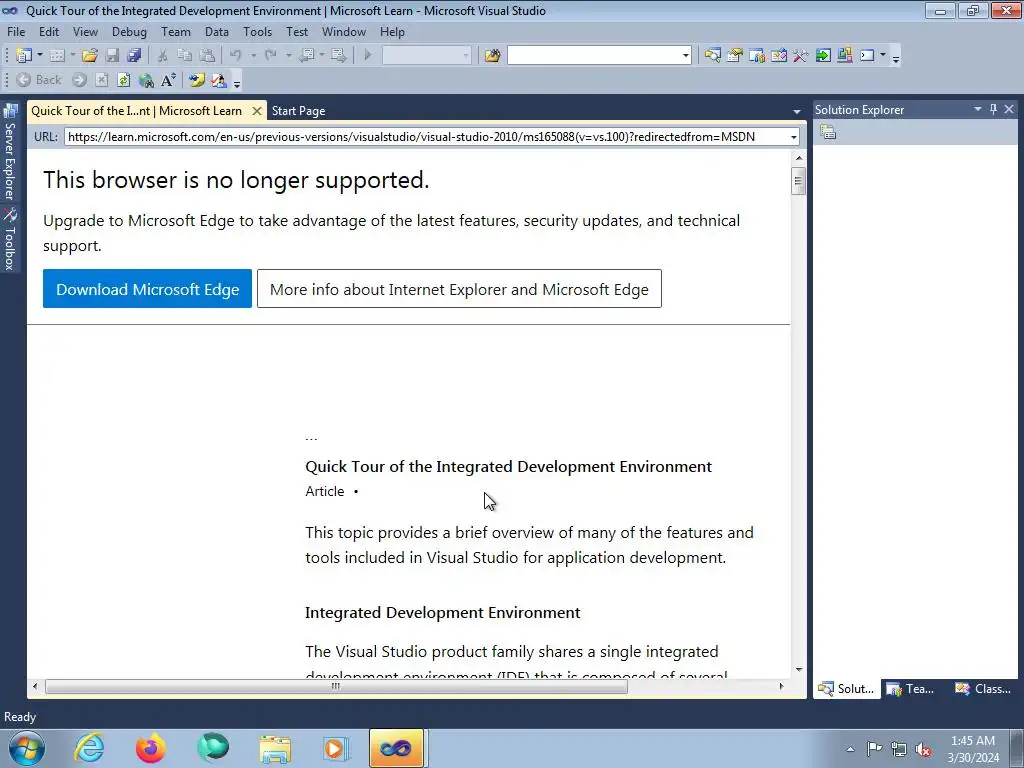Click the vertical scrollbar thumb of the page
This screenshot has width=1024, height=768.
pyautogui.click(x=799, y=181)
